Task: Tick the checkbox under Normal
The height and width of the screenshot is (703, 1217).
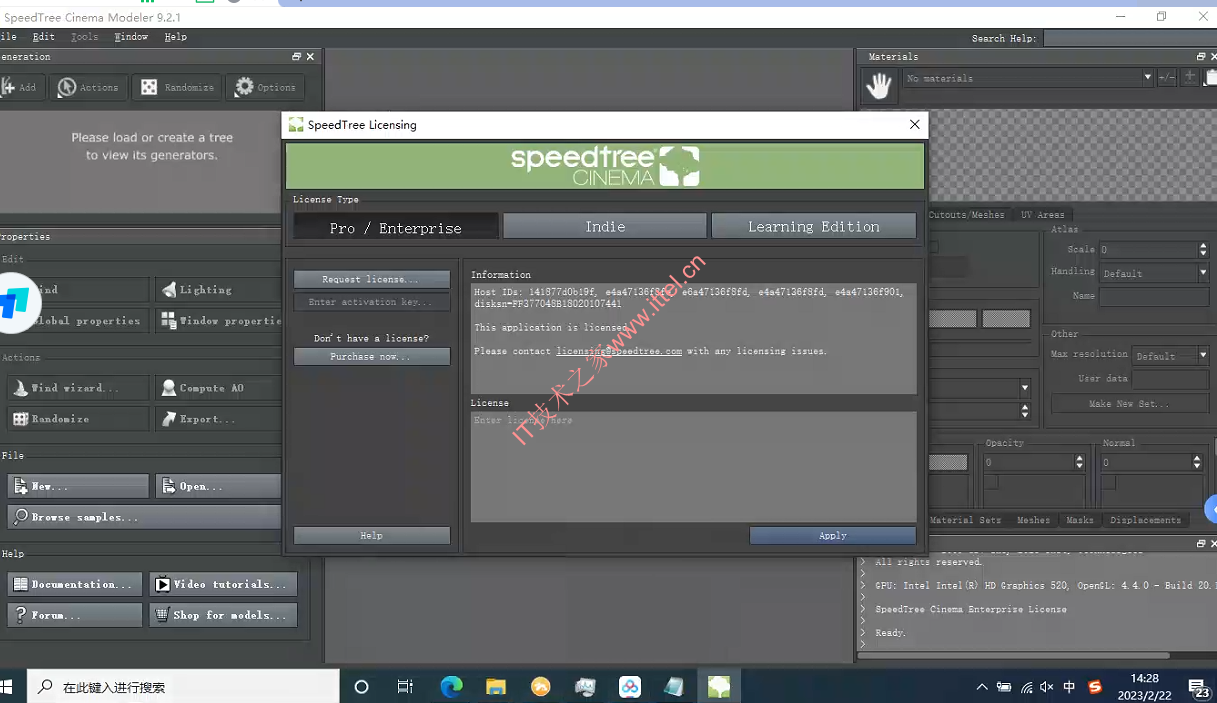Action: (1109, 483)
